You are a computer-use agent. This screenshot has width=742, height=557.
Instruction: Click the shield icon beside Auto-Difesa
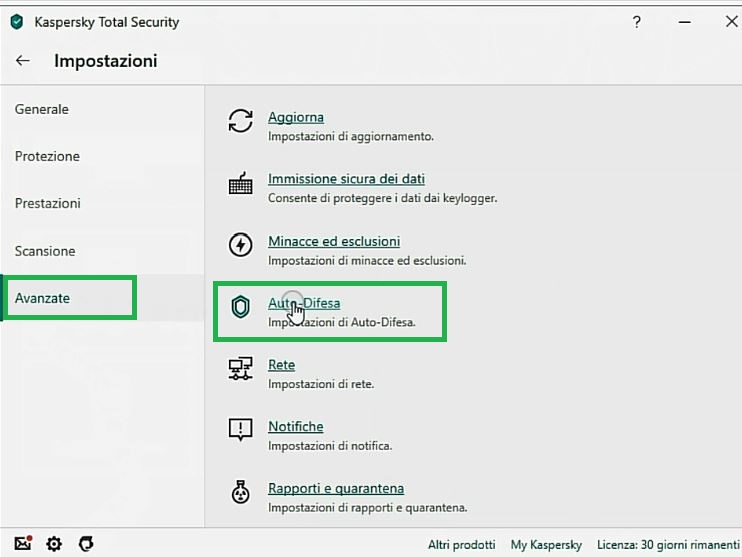coord(240,307)
